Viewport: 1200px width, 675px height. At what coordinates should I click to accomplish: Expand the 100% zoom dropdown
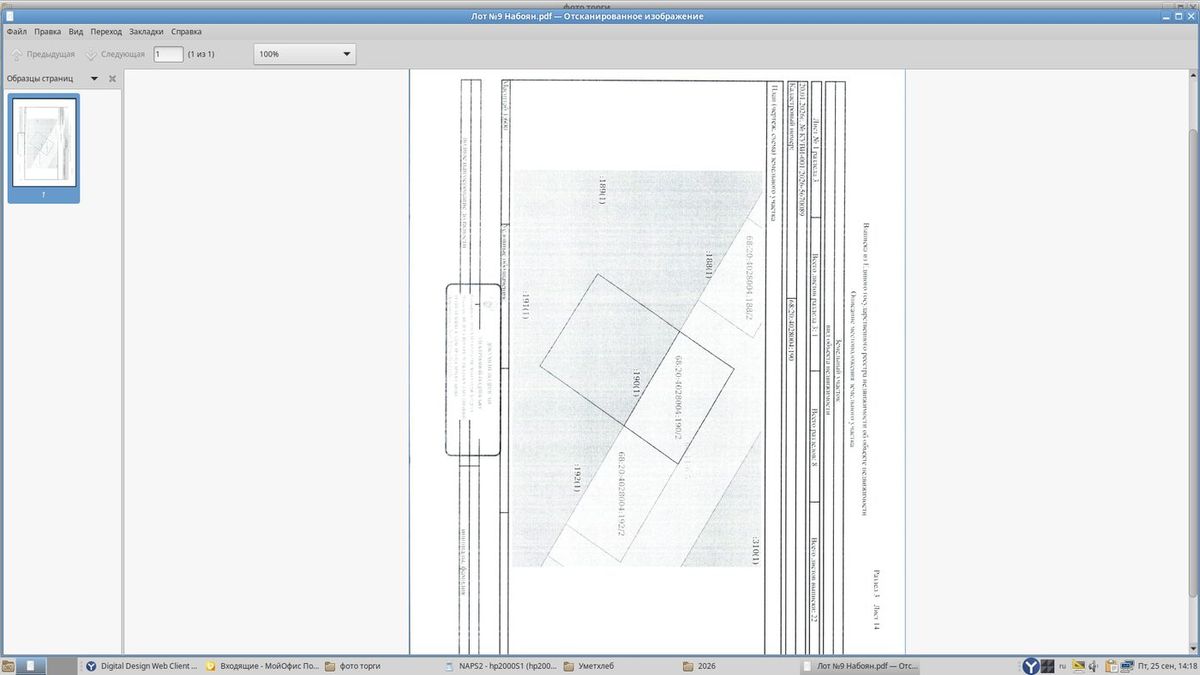(305, 54)
